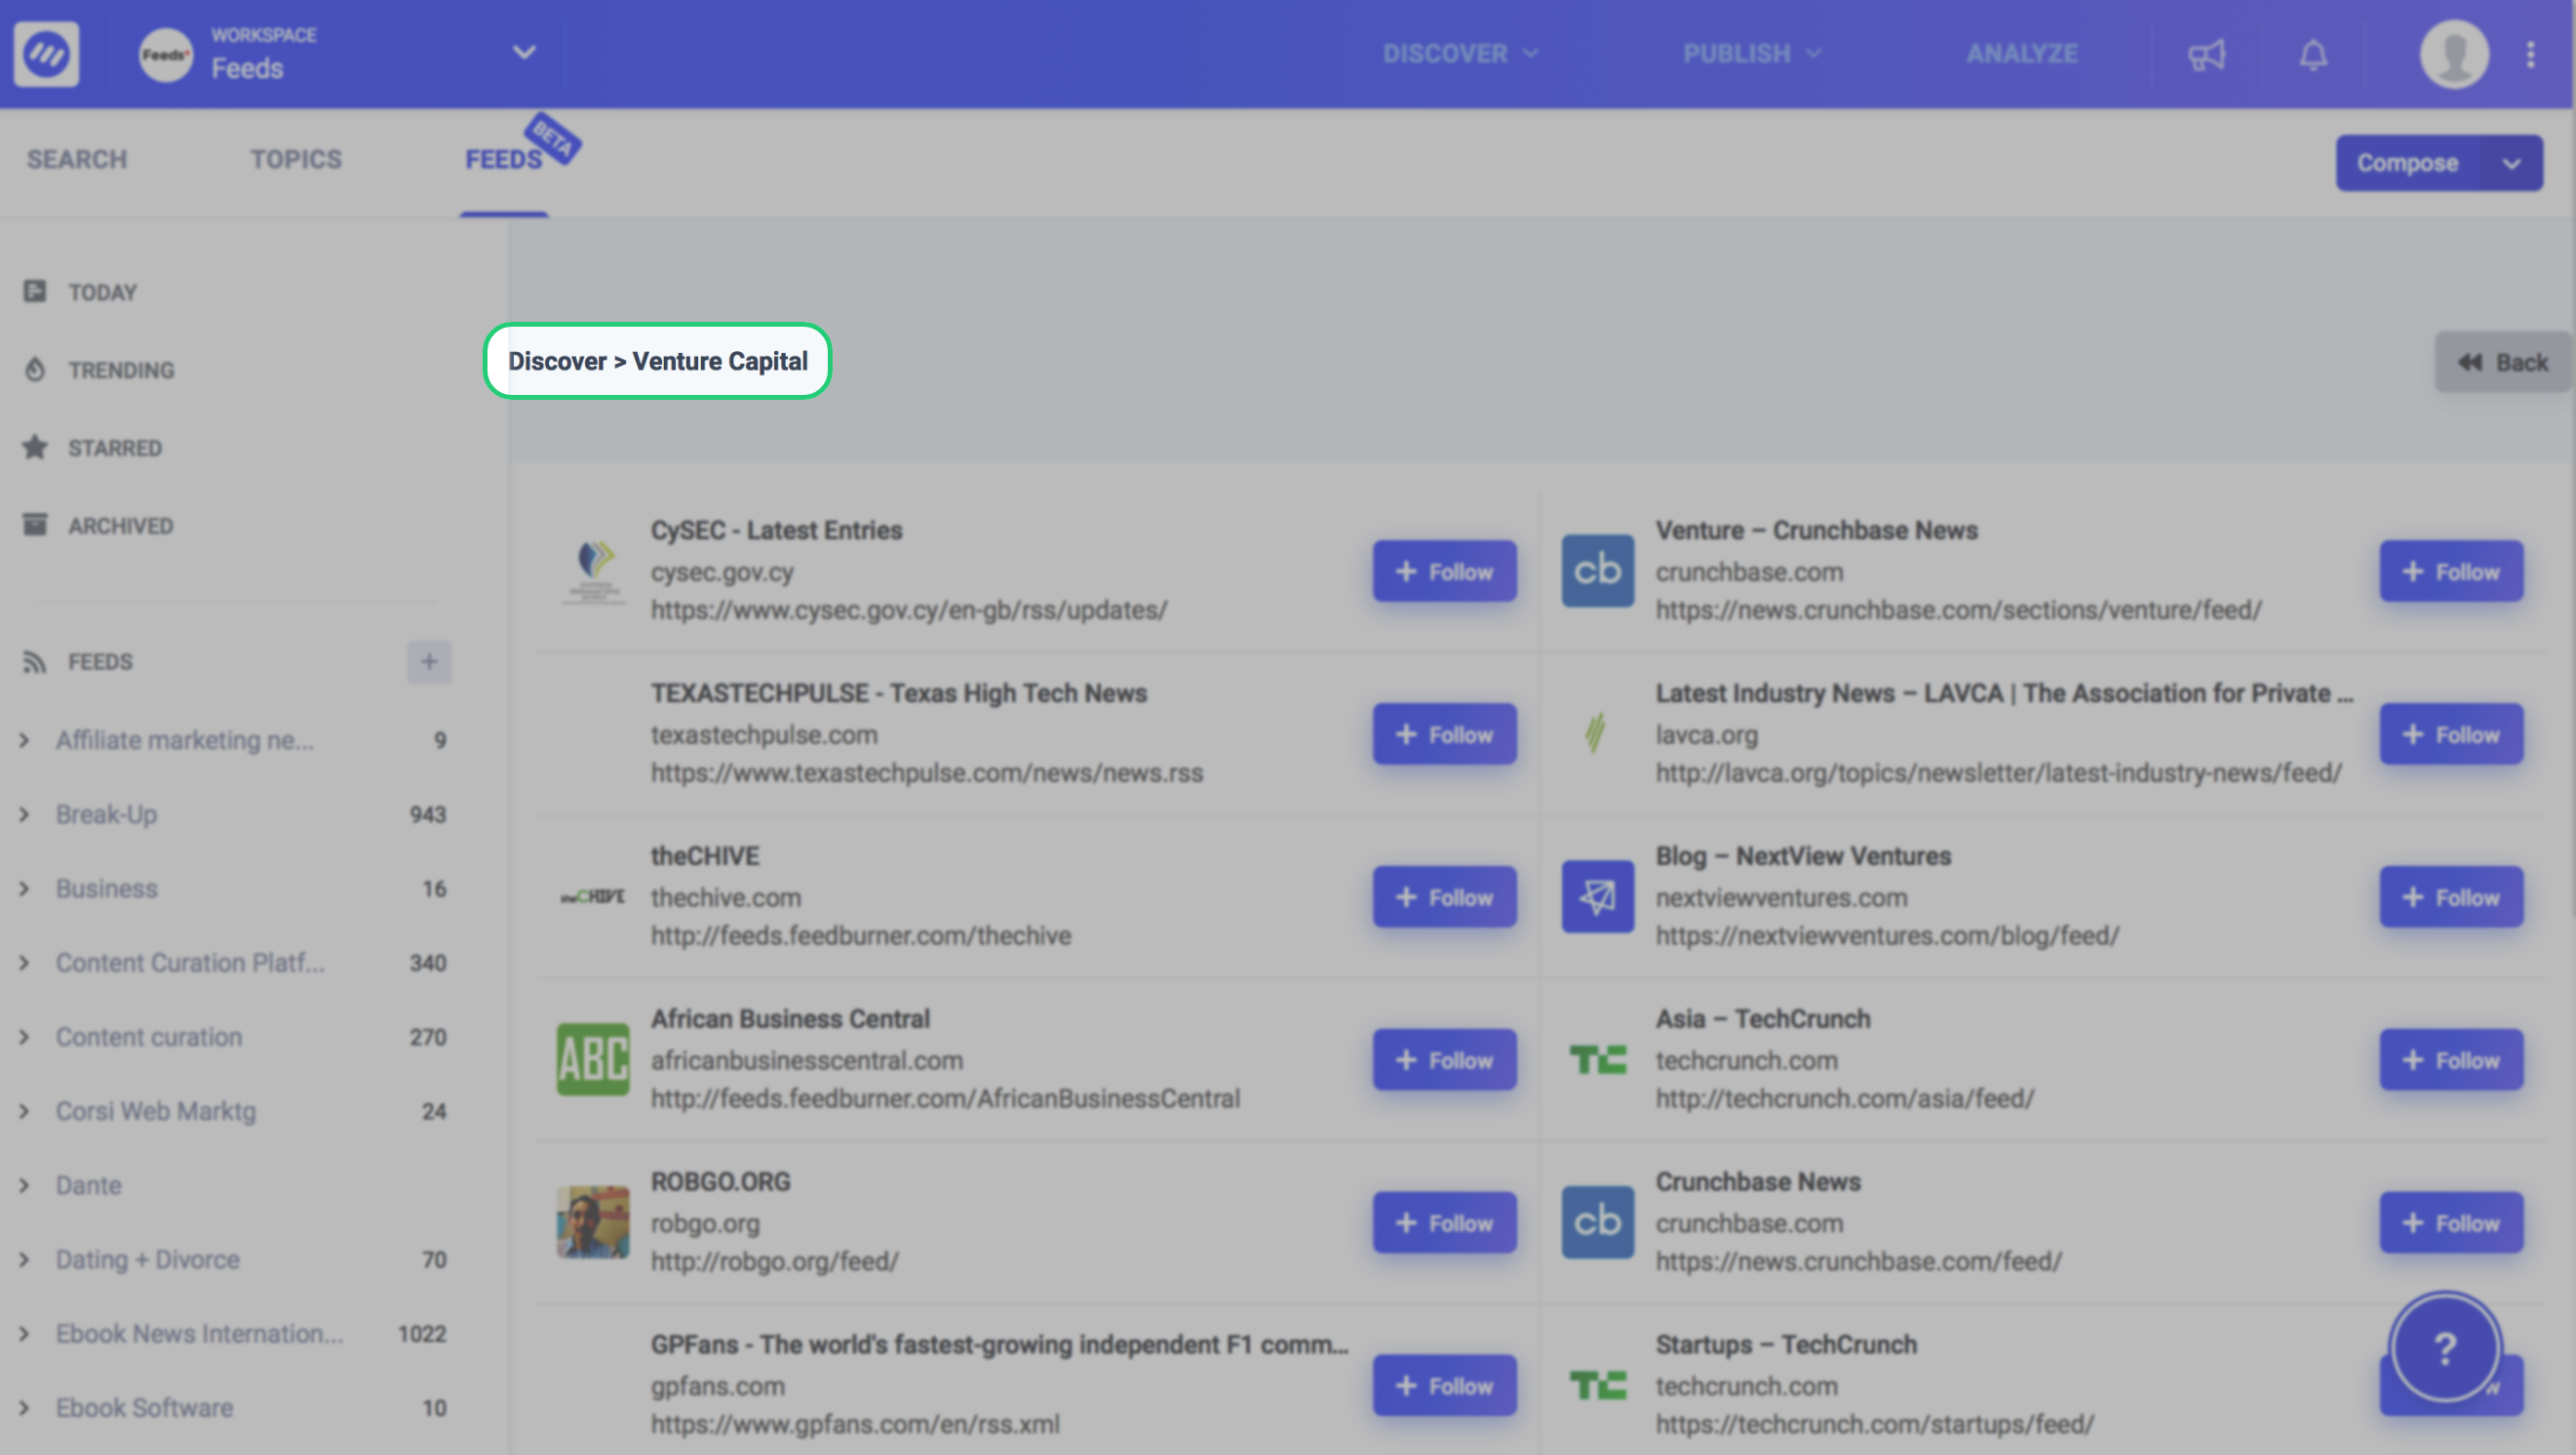Select the SEARCH tab
Image resolution: width=2576 pixels, height=1455 pixels.
click(78, 158)
